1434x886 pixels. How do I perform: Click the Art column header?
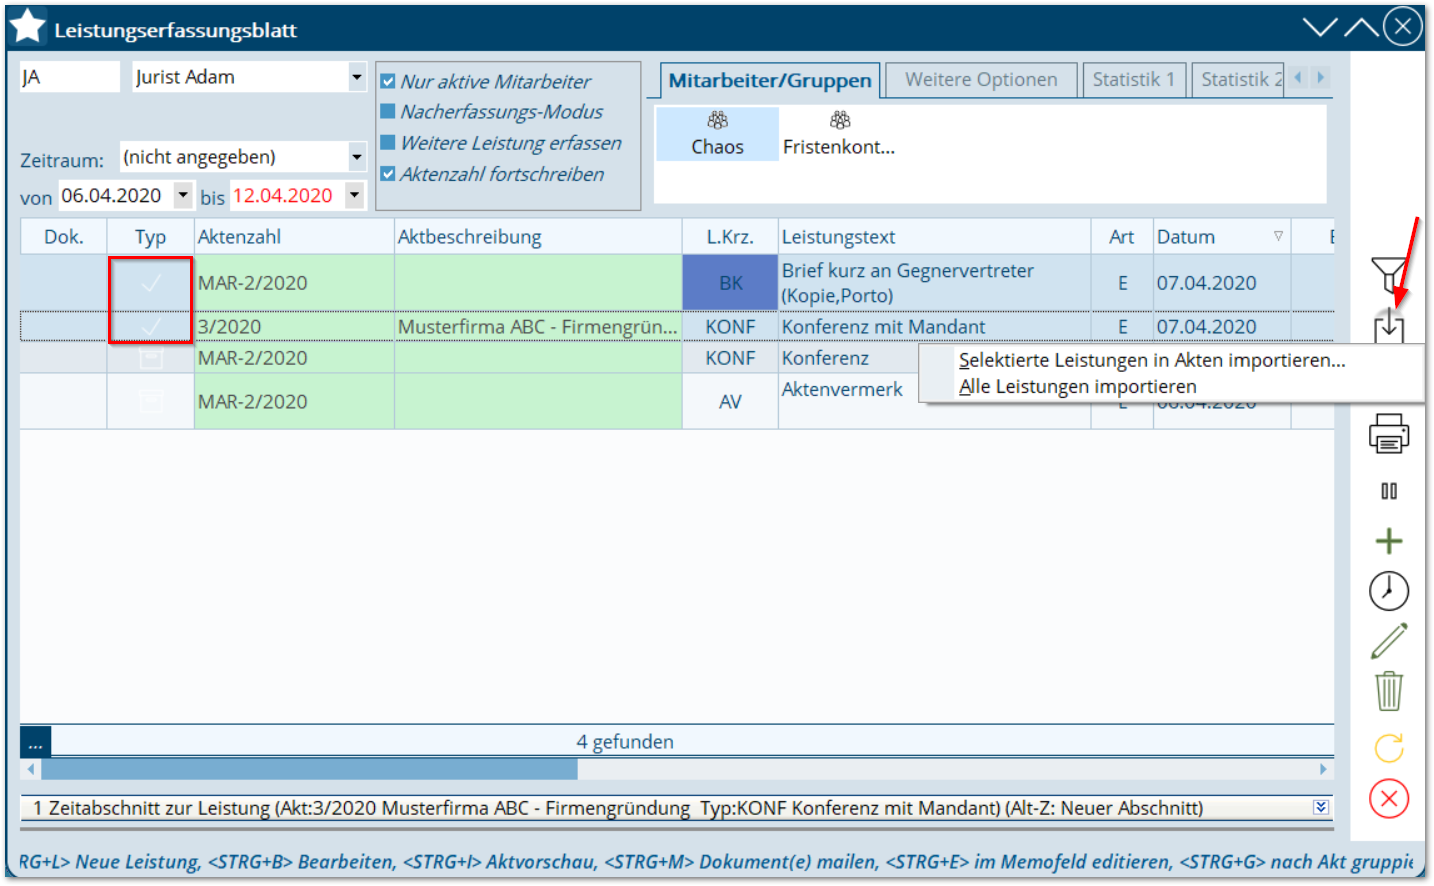pos(1121,237)
